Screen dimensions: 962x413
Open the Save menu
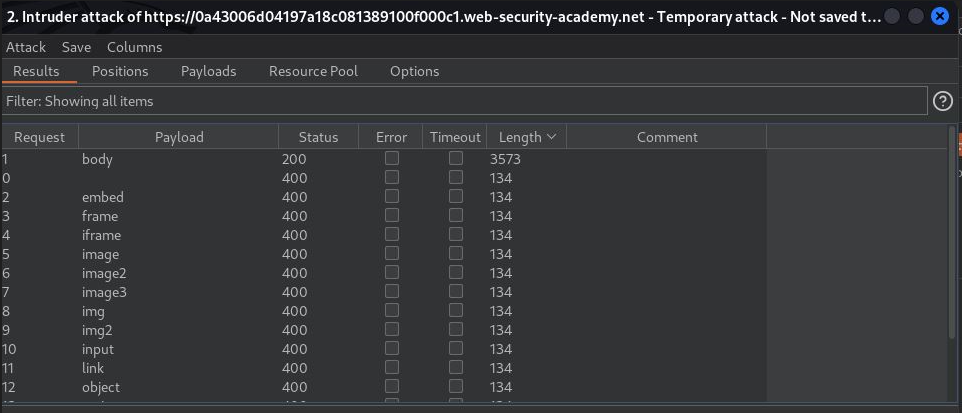tap(76, 47)
